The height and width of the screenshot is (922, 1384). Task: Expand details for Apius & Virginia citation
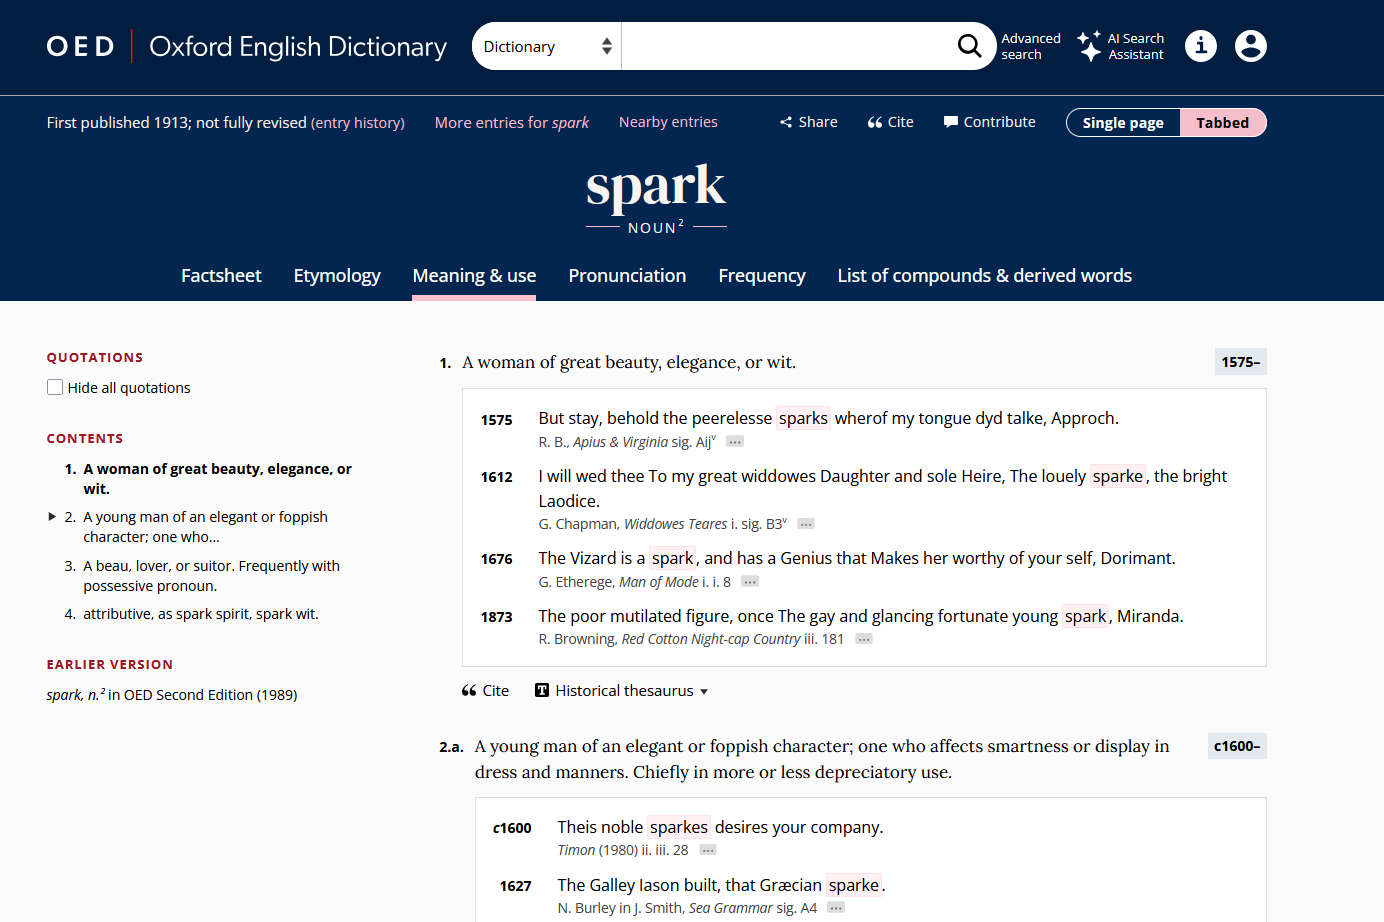(735, 442)
